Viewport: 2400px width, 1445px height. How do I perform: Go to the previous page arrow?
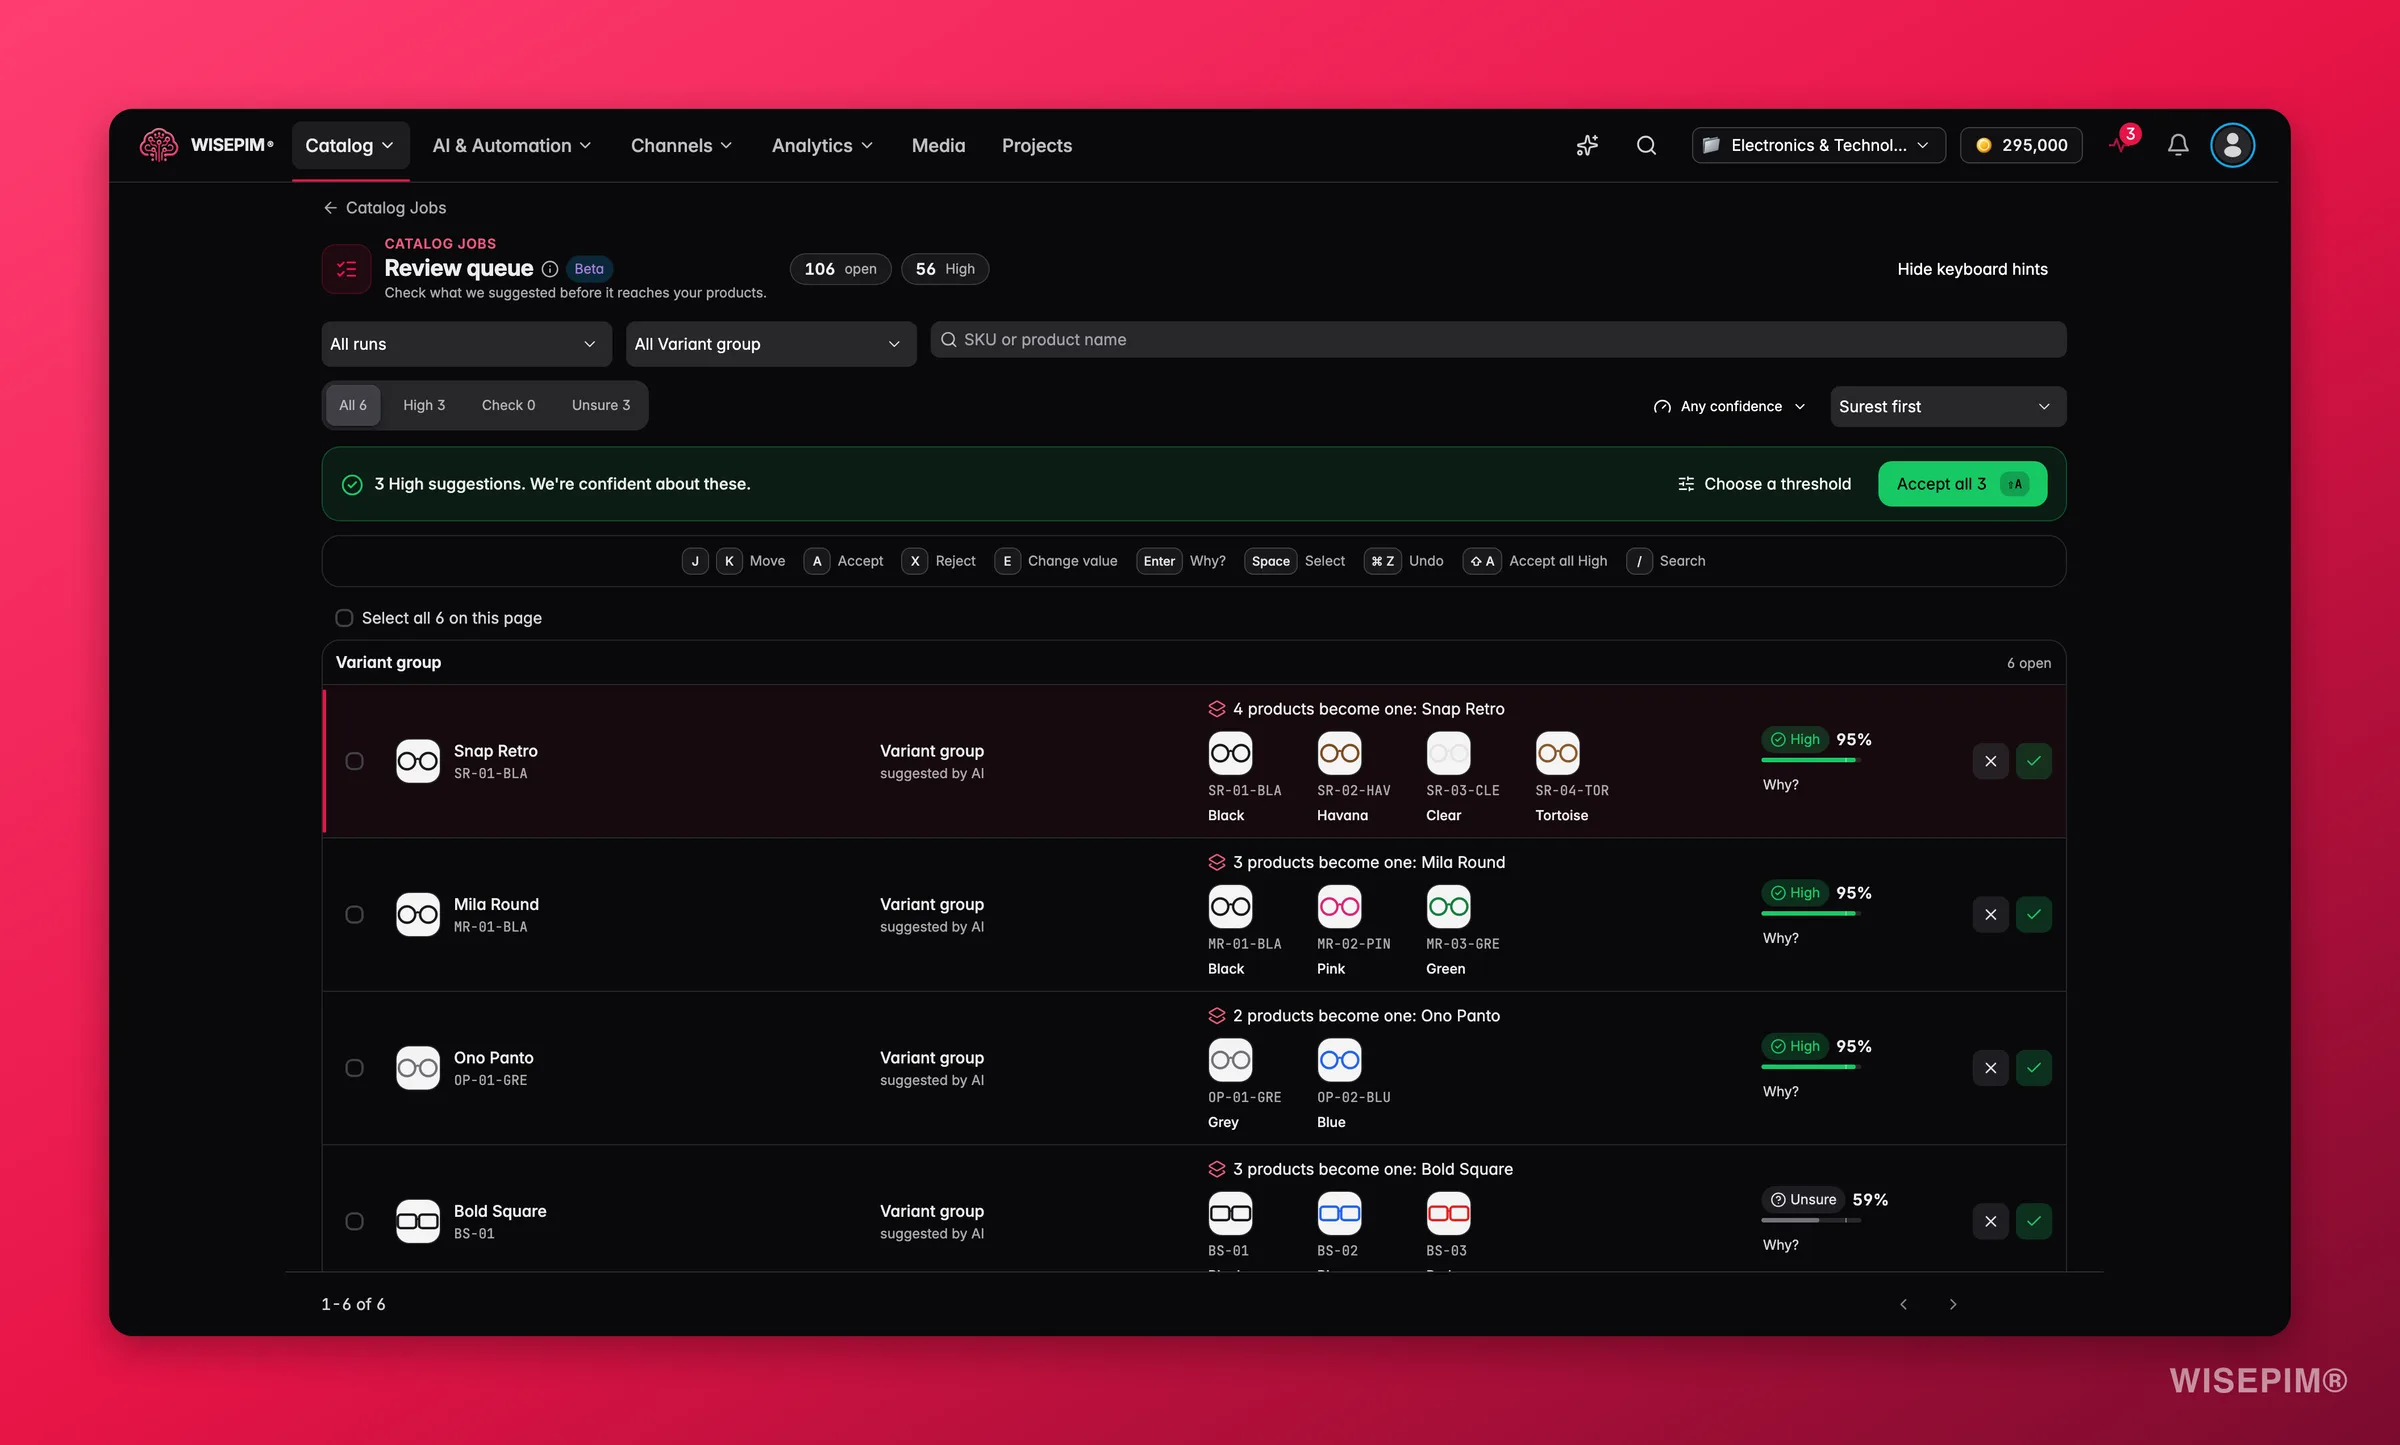point(1903,1304)
